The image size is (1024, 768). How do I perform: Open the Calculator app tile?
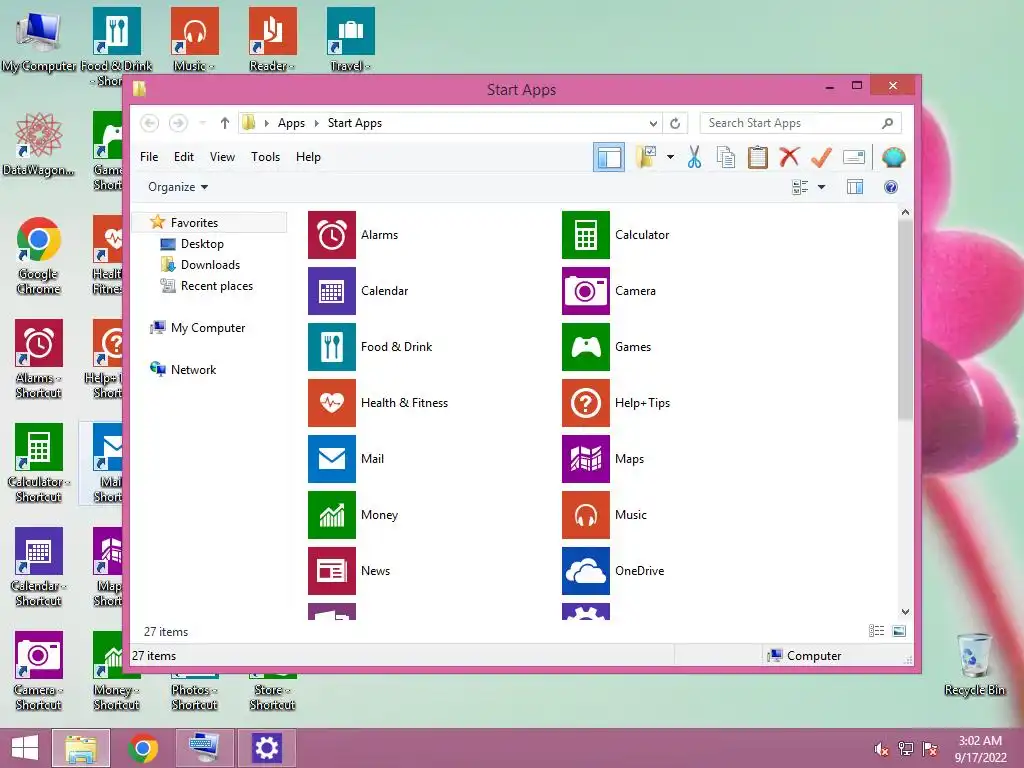point(586,235)
